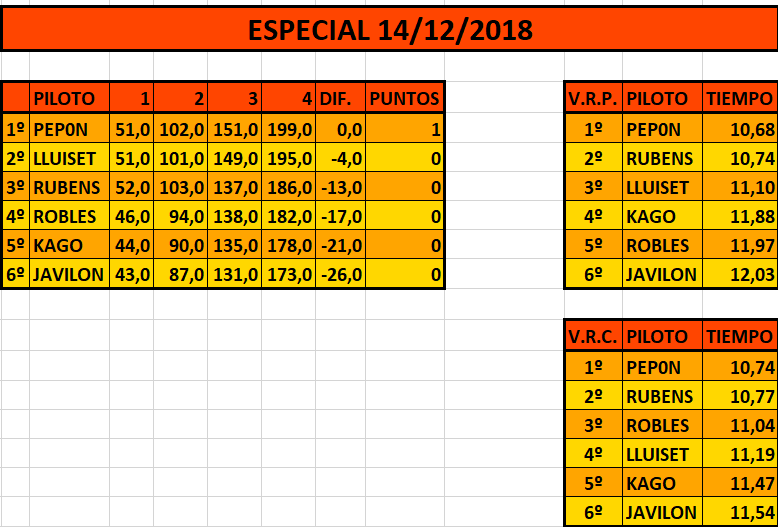Select the PUNTOS column header cell
The width and height of the screenshot is (778, 527).
coord(404,98)
